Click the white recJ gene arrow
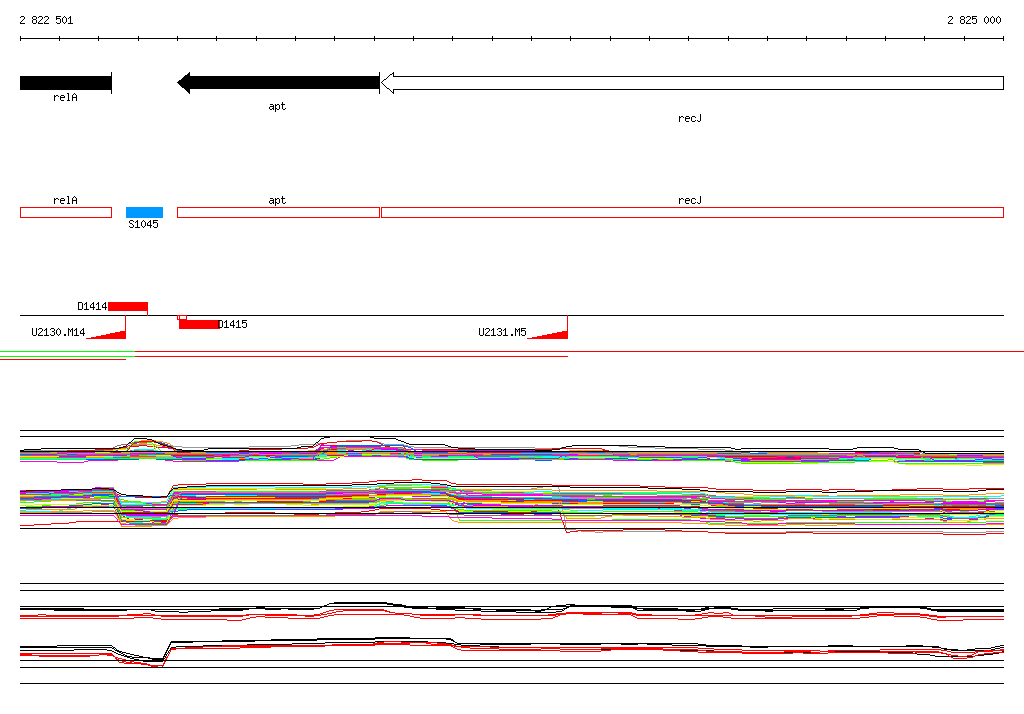Screen dimensions: 1024x714 point(692,83)
